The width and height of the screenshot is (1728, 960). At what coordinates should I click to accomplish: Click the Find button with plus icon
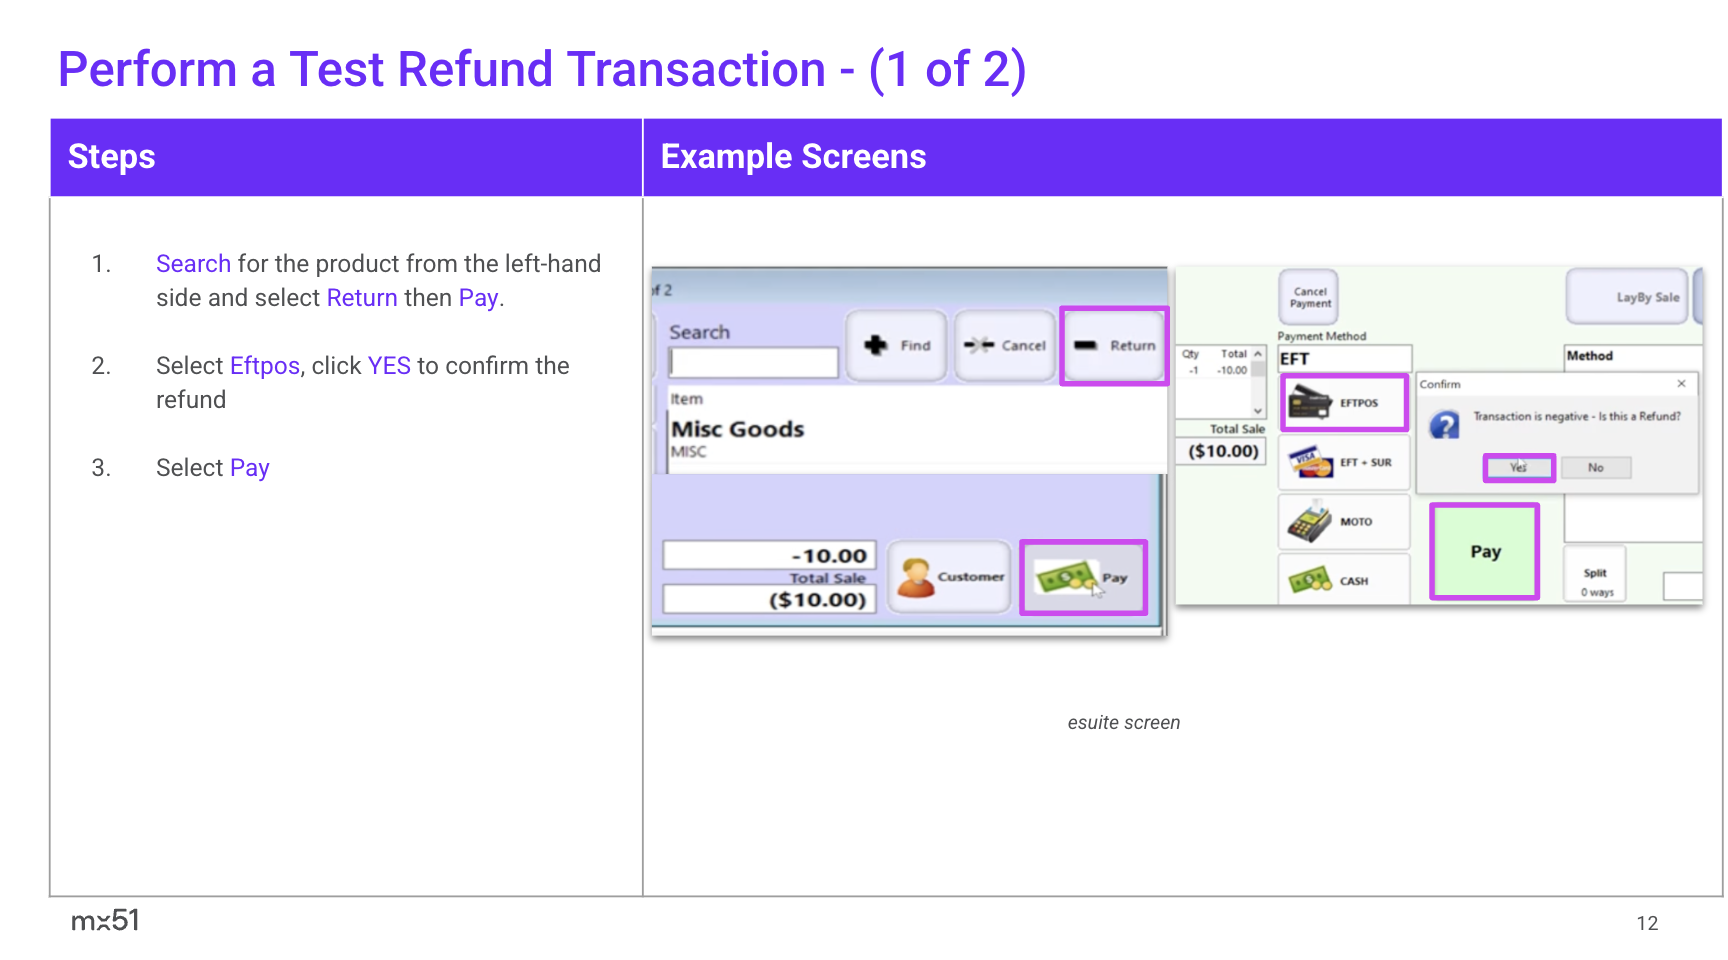[x=896, y=345]
